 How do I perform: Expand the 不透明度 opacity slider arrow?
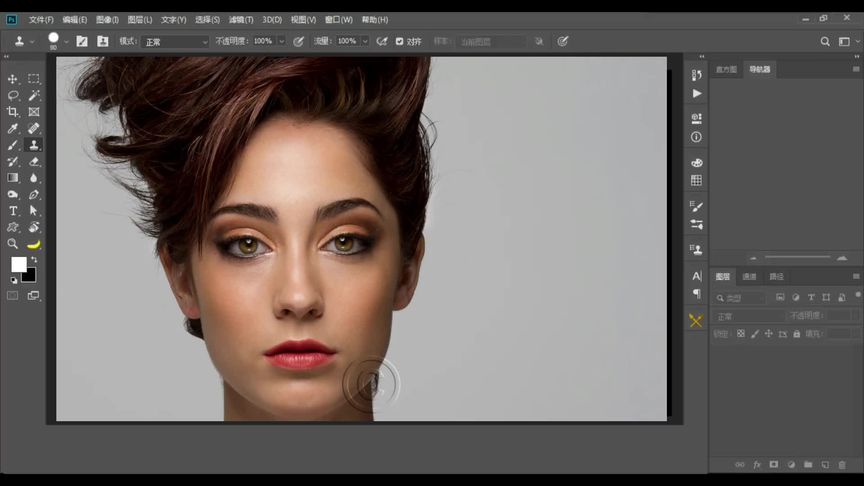pos(281,41)
